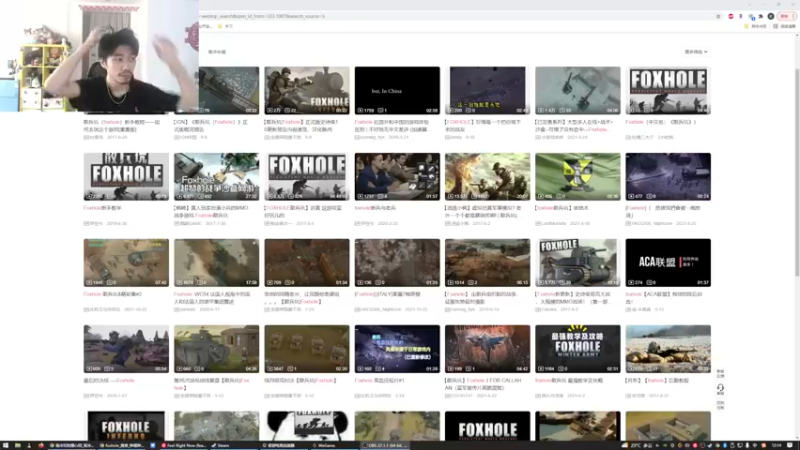Open the red ad-blocker extension icon
The width and height of the screenshot is (800, 450).
(x=731, y=16)
